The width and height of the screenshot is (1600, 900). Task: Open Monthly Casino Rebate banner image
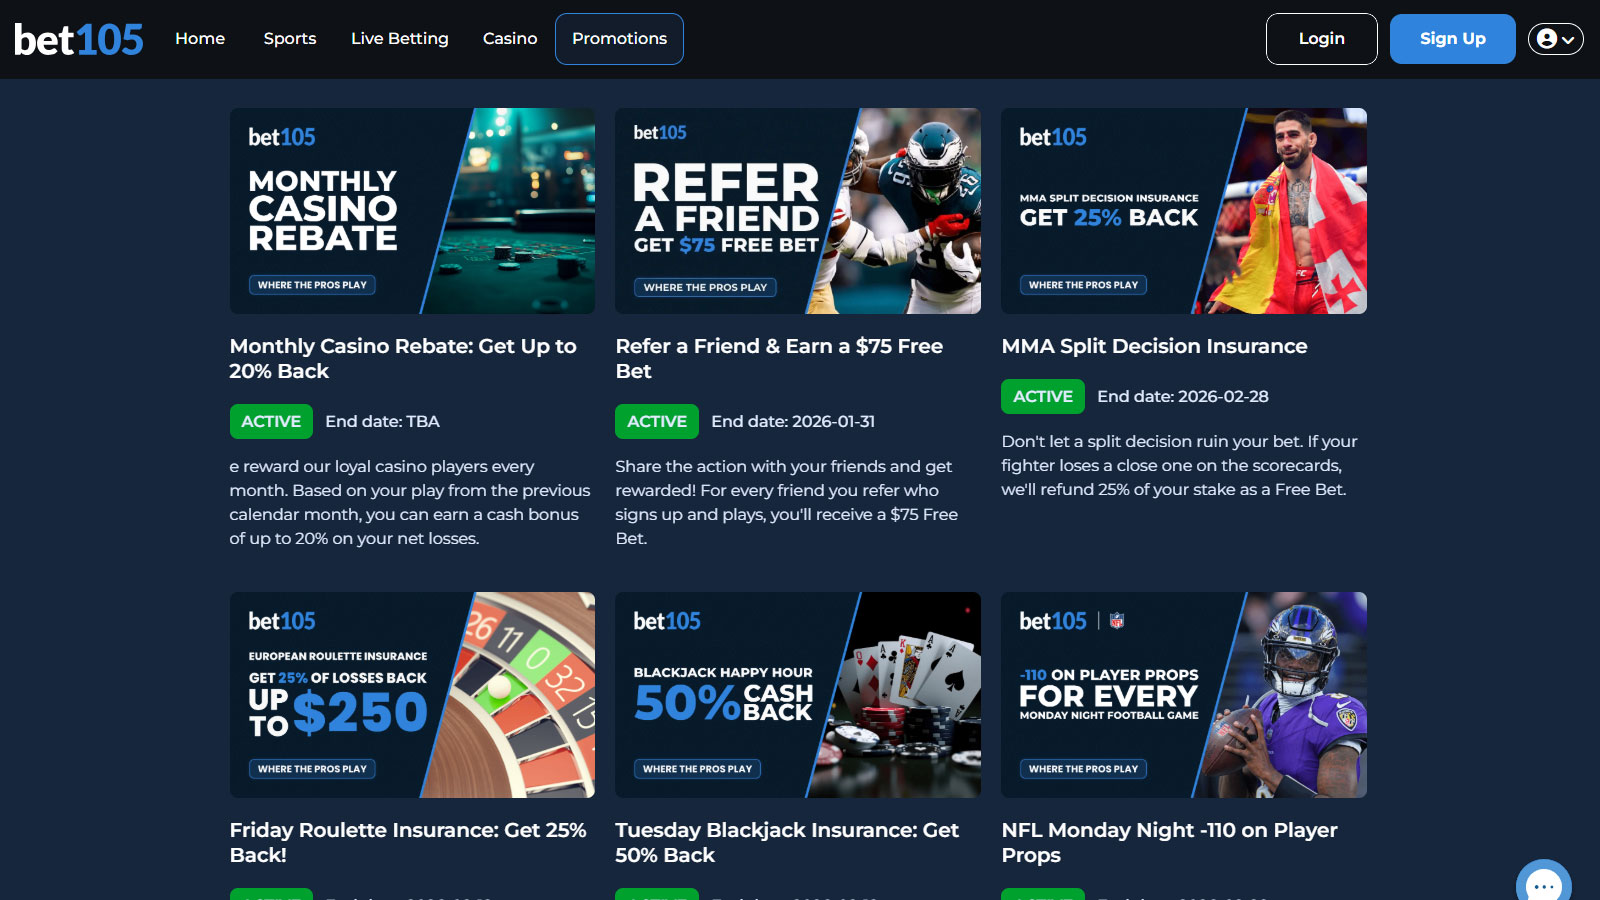[412, 211]
